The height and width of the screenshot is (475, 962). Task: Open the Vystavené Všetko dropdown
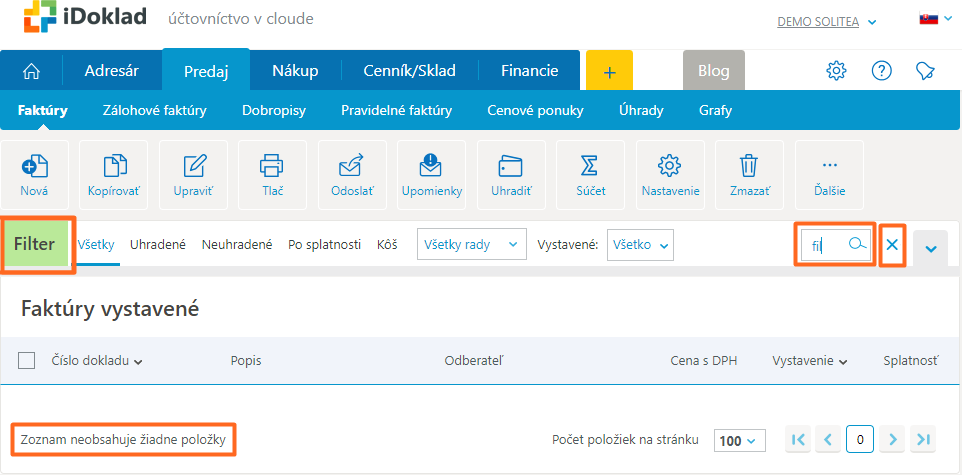pyautogui.click(x=640, y=244)
